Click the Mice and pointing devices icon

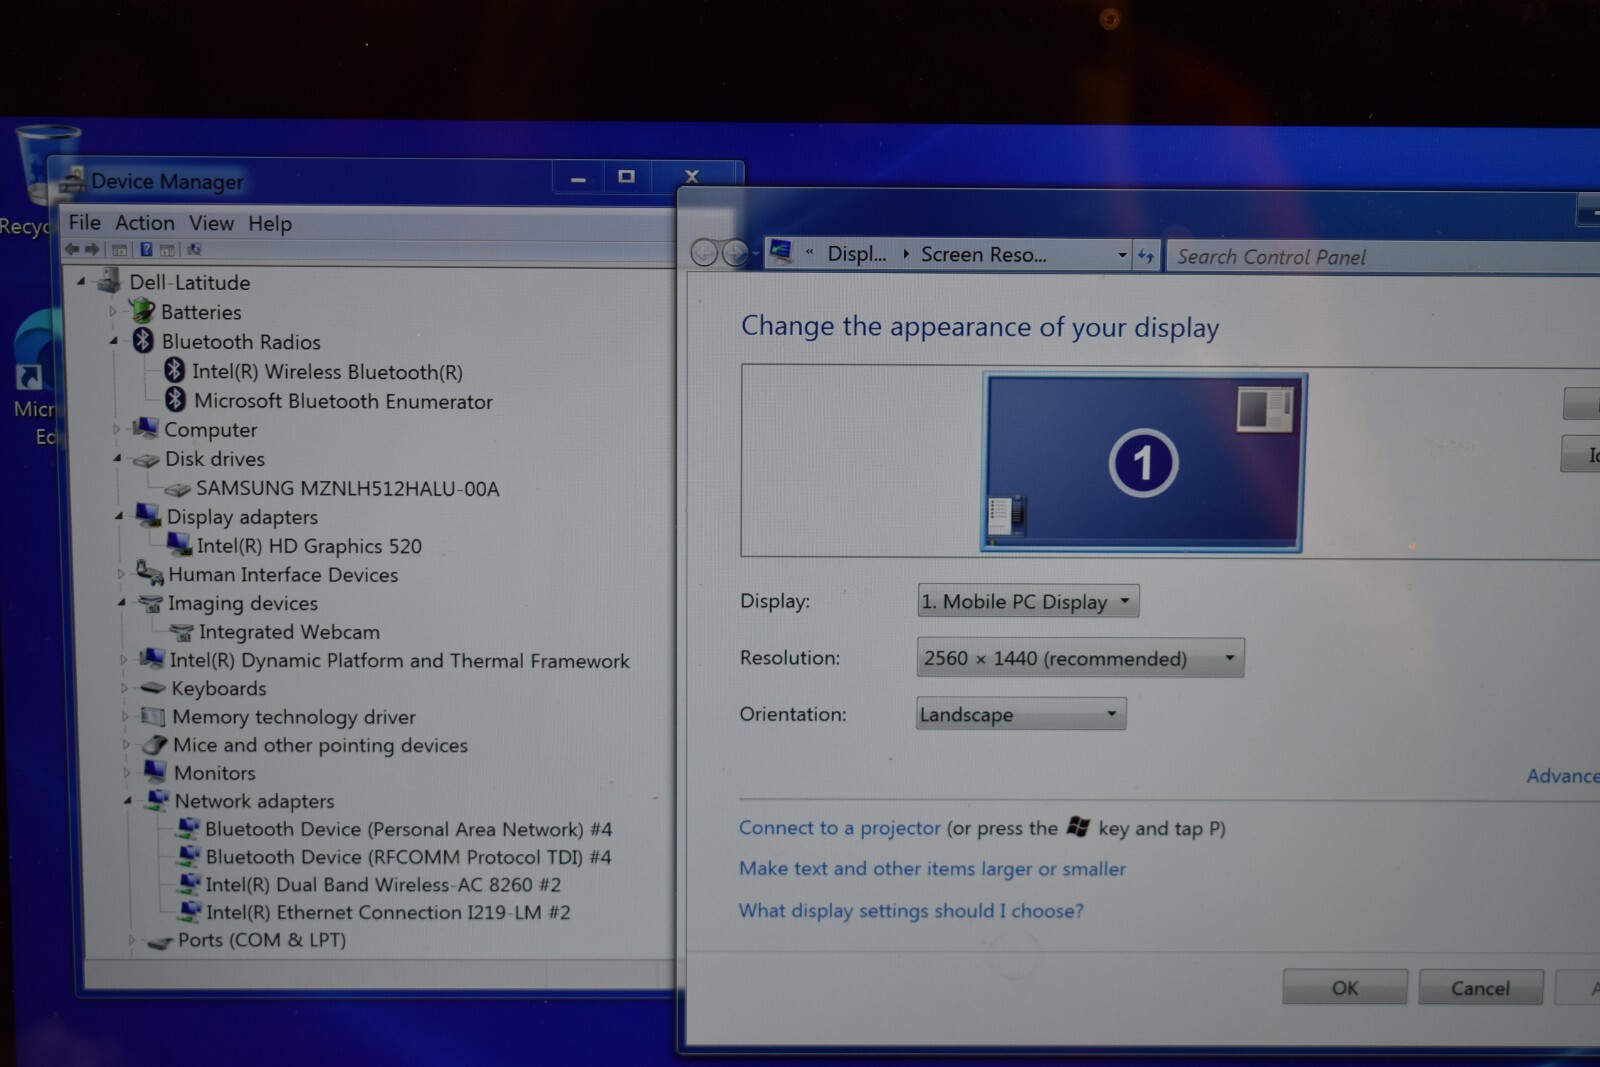coord(154,745)
